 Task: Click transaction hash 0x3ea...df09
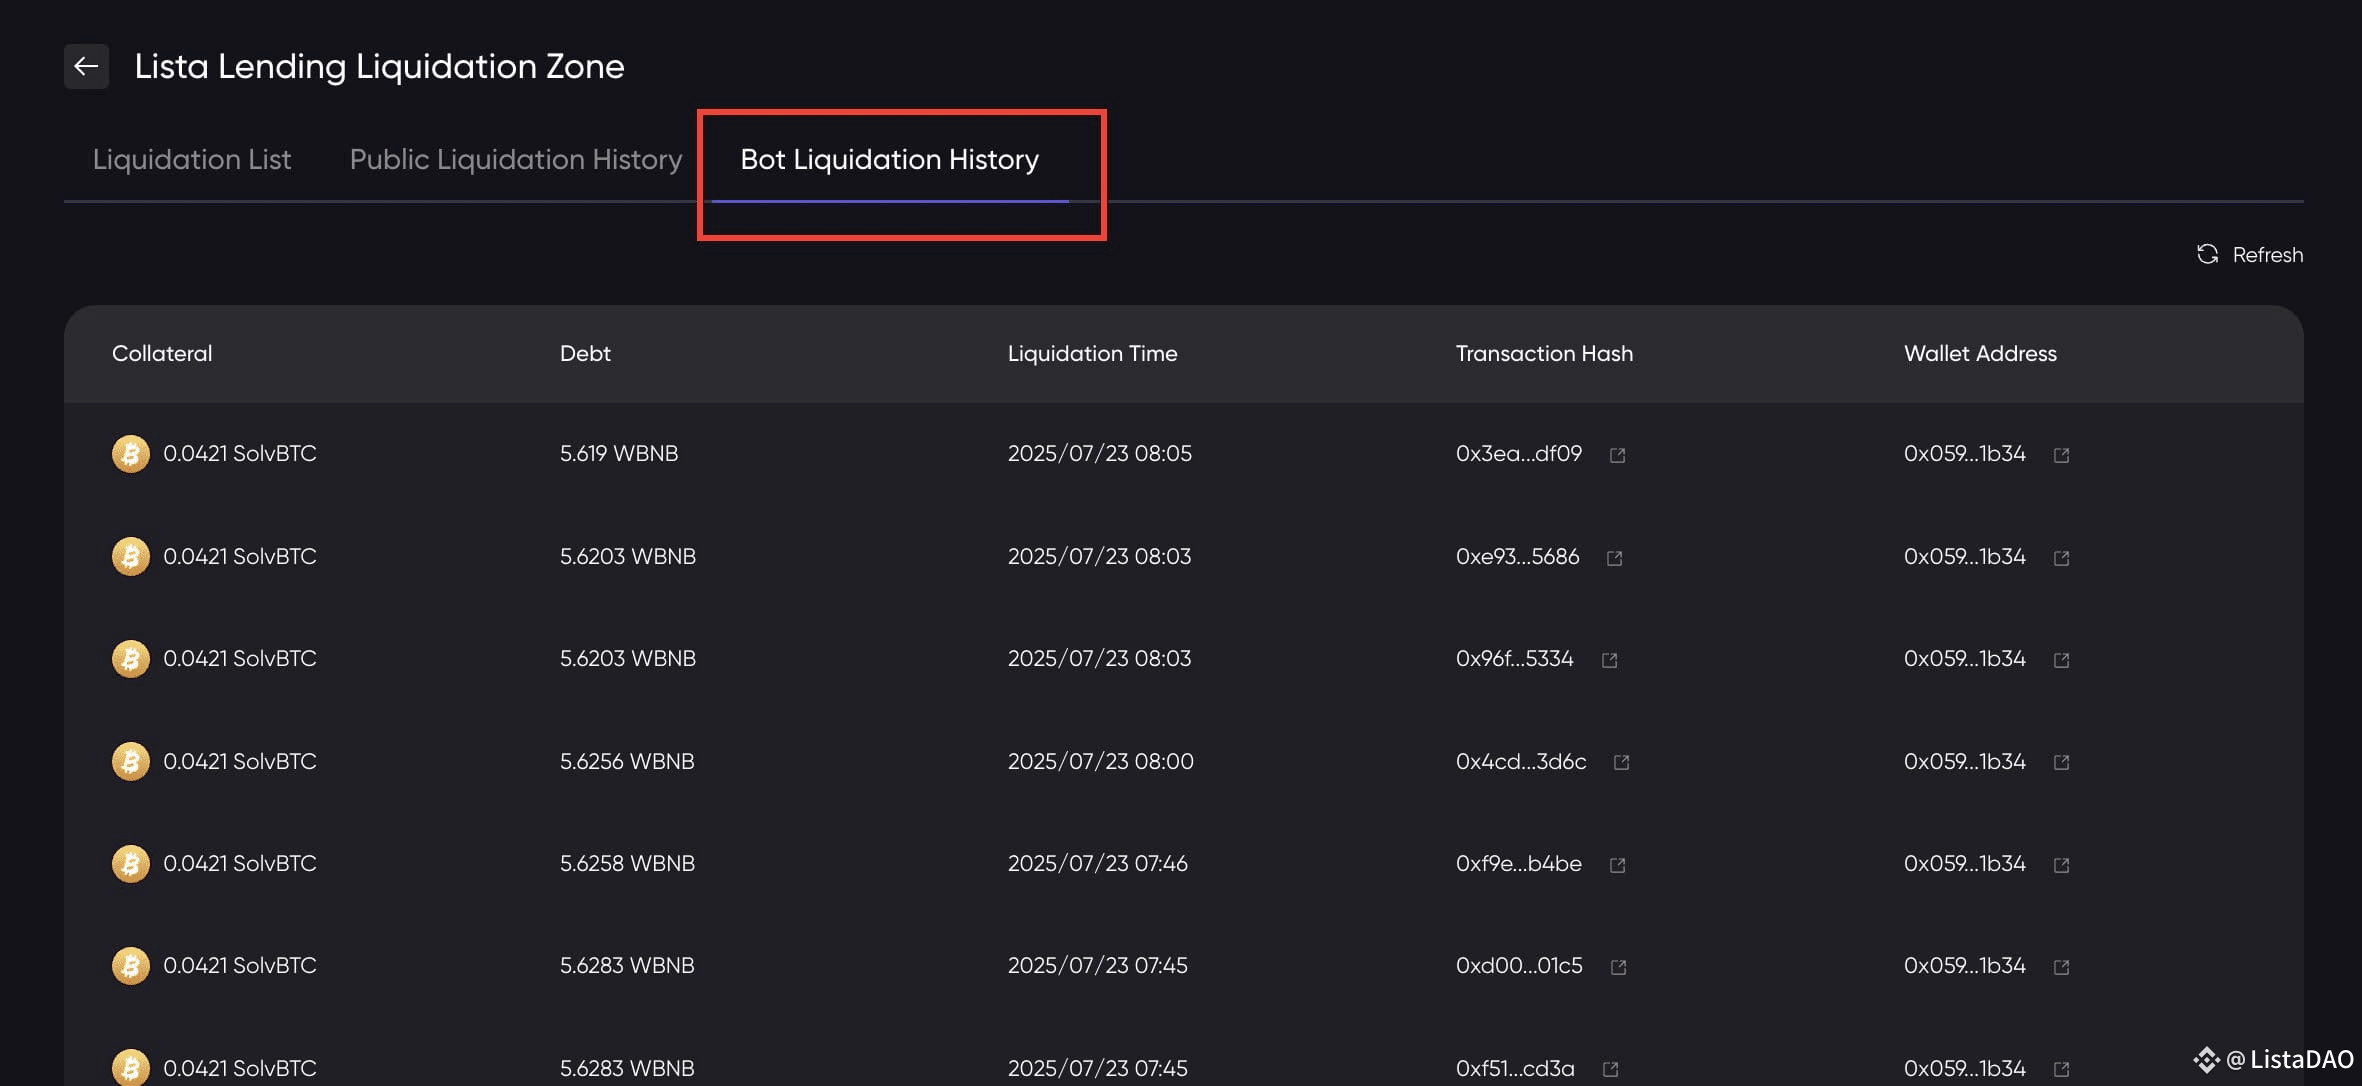pyautogui.click(x=1519, y=454)
